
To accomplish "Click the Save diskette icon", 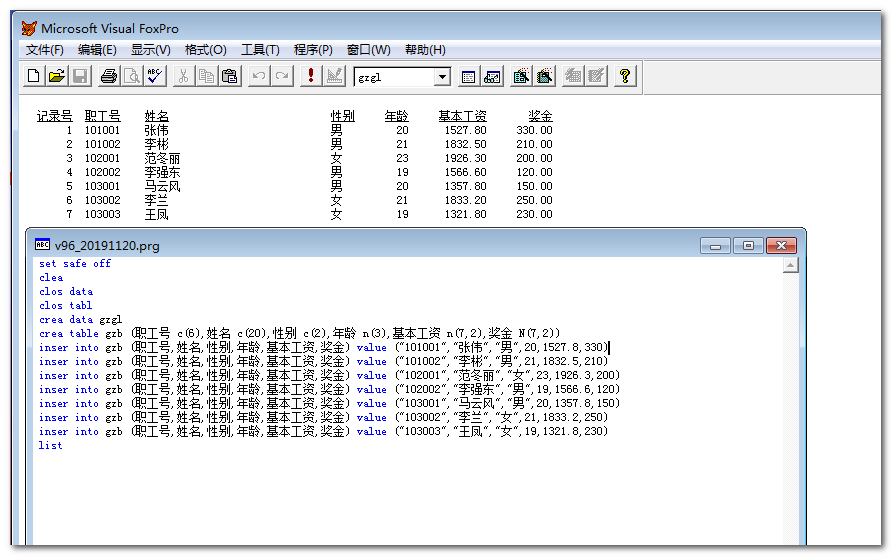I will 80,76.
